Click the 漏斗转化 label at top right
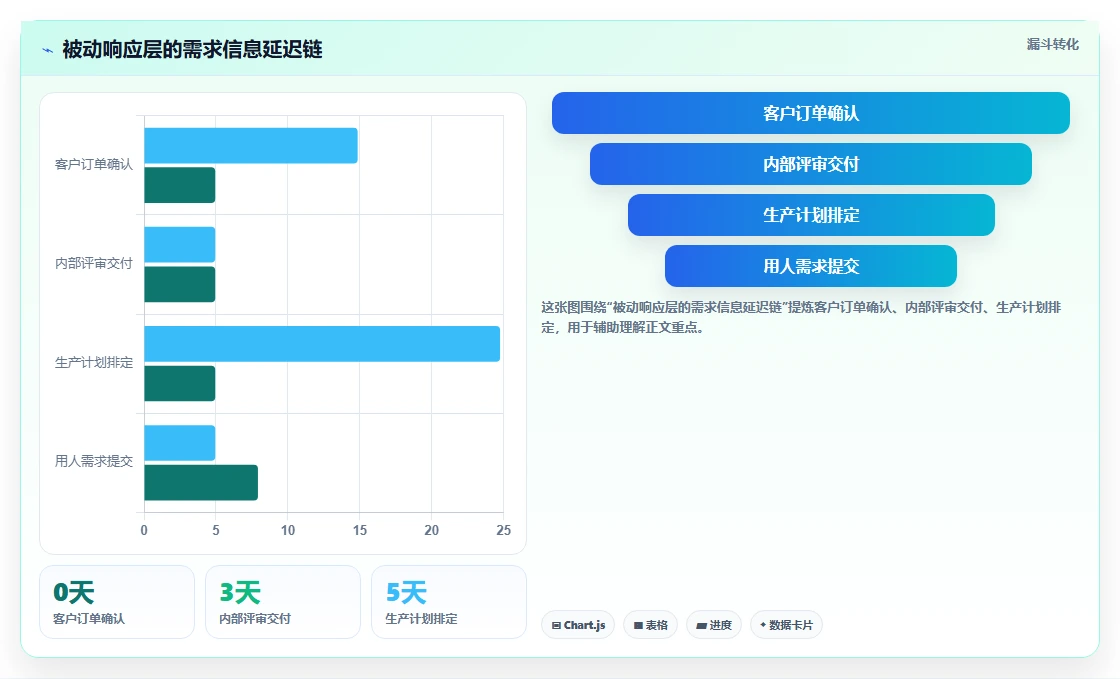Viewport: 1120px width, 679px height. 1052,44
